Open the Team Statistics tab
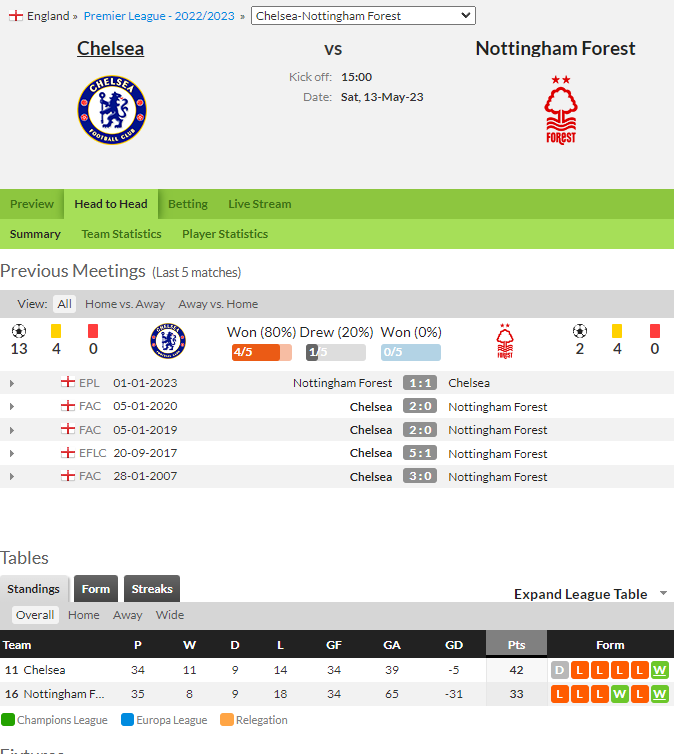Viewport: 677px width, 754px height. (121, 234)
